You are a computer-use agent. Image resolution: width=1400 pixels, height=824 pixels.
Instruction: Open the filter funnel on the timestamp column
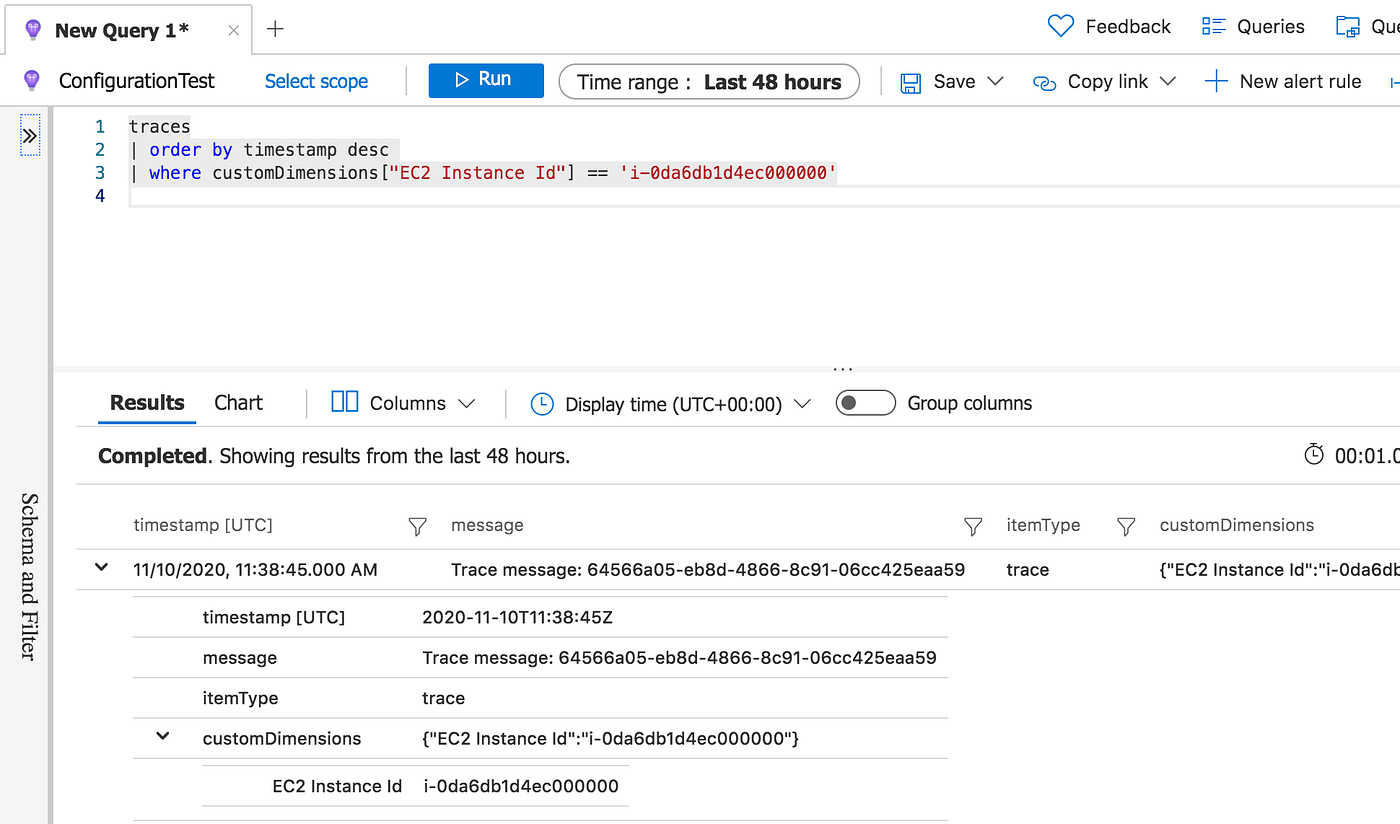coord(417,526)
